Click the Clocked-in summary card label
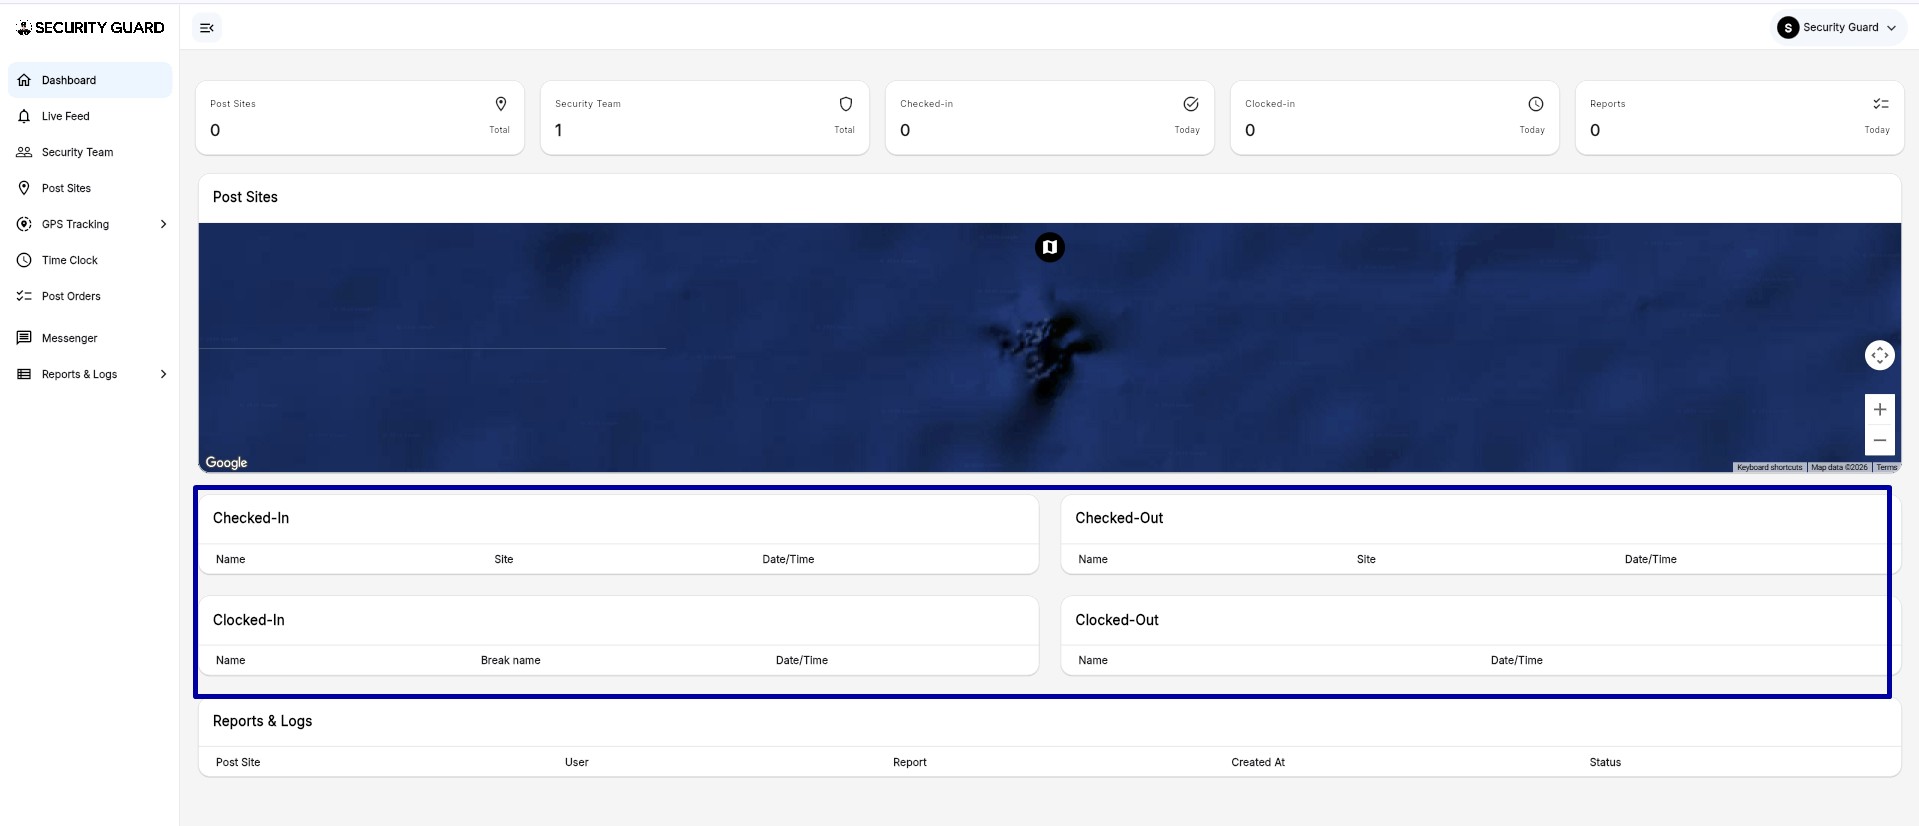The width and height of the screenshot is (1919, 826). (1270, 104)
